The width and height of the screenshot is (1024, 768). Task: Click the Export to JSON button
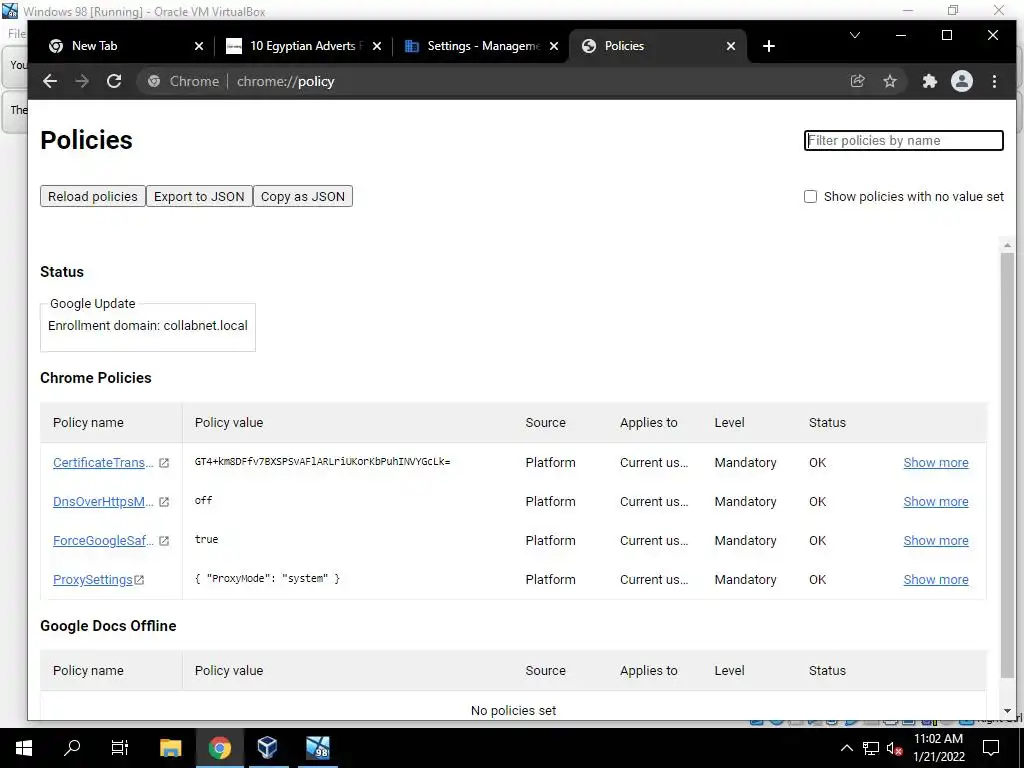click(x=199, y=197)
